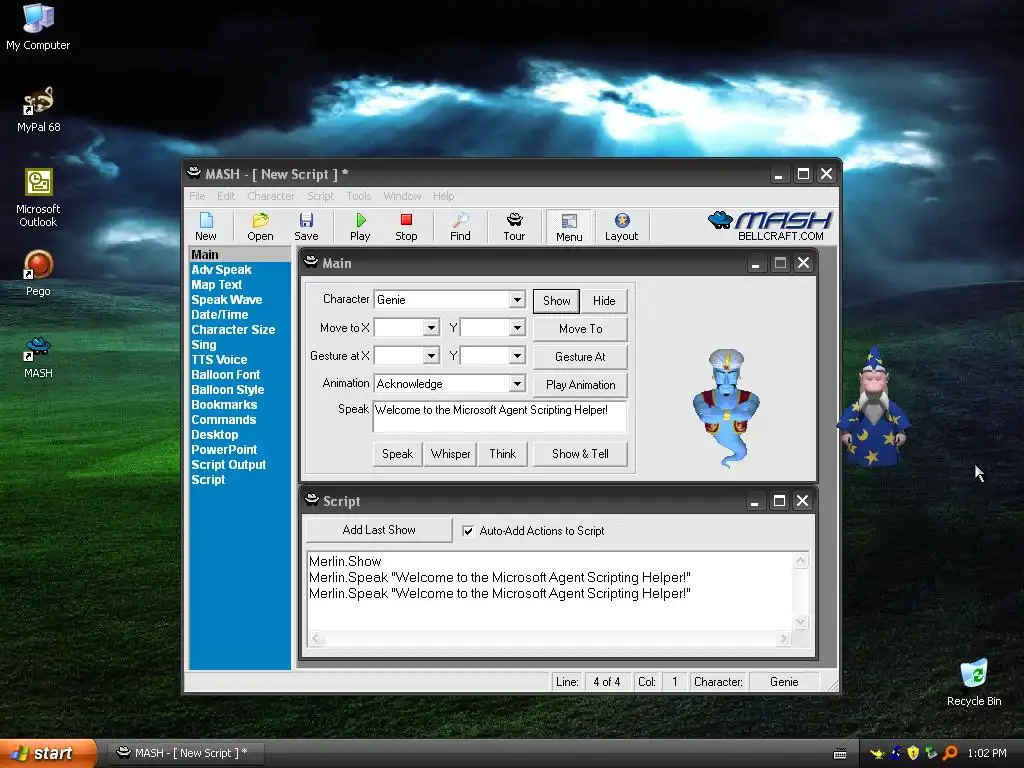The image size is (1024, 768).
Task: Open the Find tool in toolbar
Action: [460, 227]
